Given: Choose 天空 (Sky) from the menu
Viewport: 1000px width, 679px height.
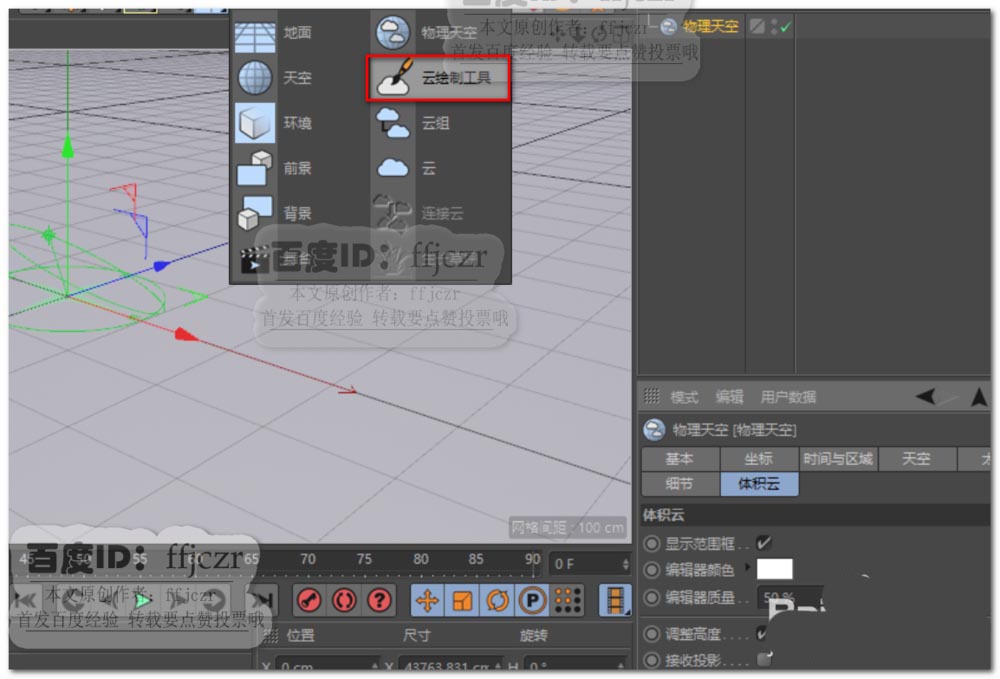Looking at the screenshot, I should 297,78.
